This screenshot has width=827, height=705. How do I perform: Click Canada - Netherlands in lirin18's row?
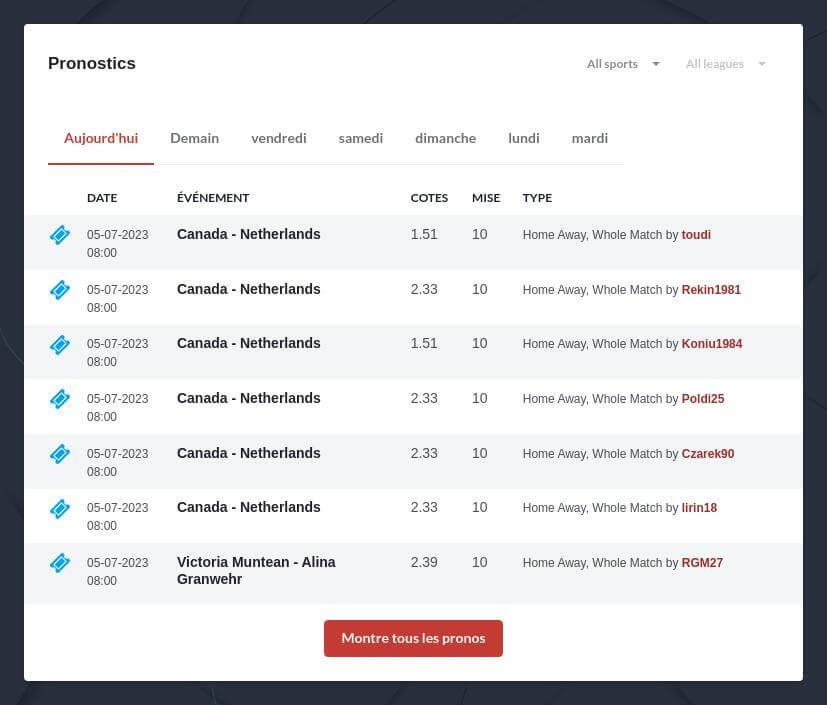point(248,507)
